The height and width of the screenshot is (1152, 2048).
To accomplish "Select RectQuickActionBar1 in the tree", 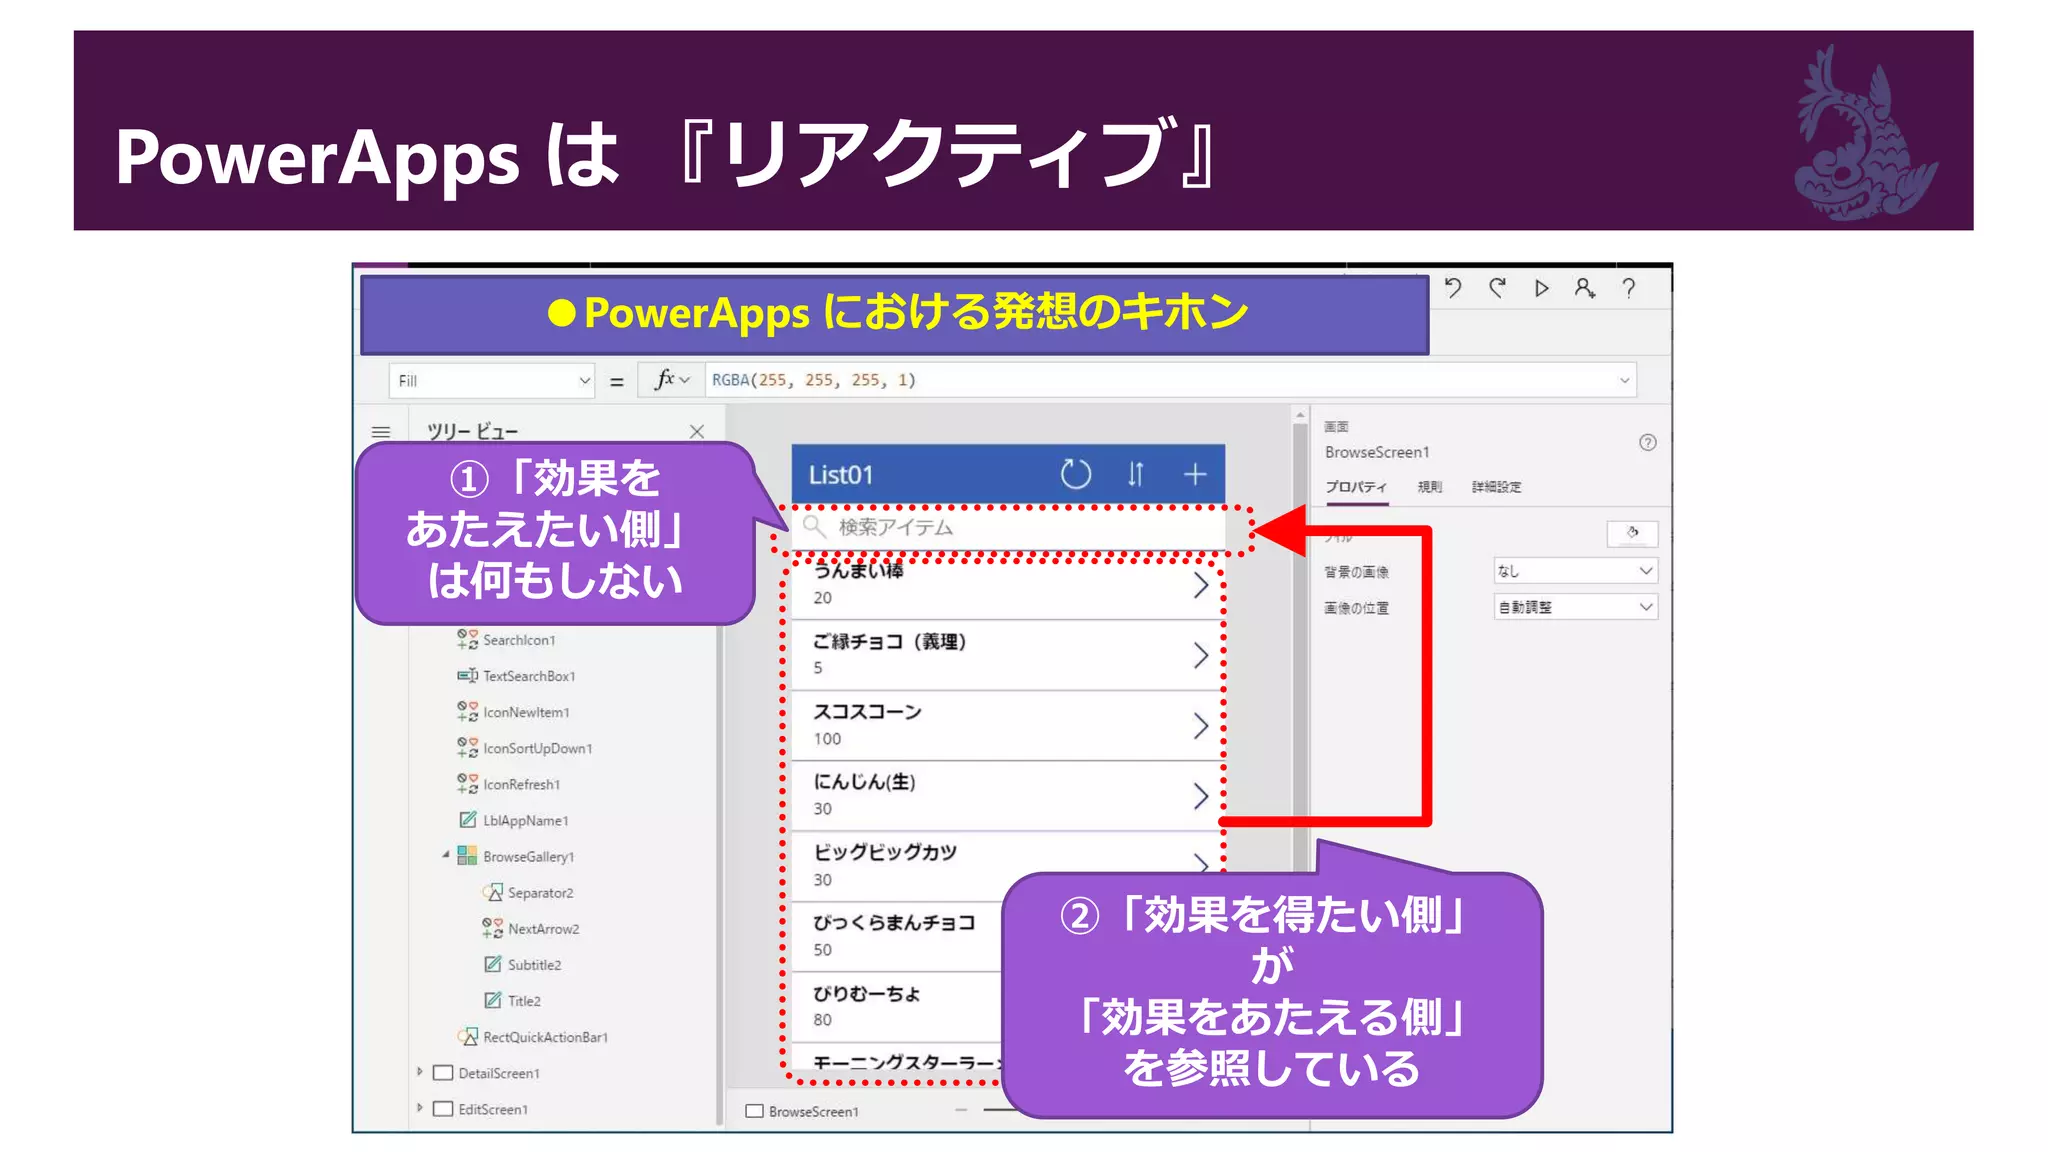I will coord(545,1037).
